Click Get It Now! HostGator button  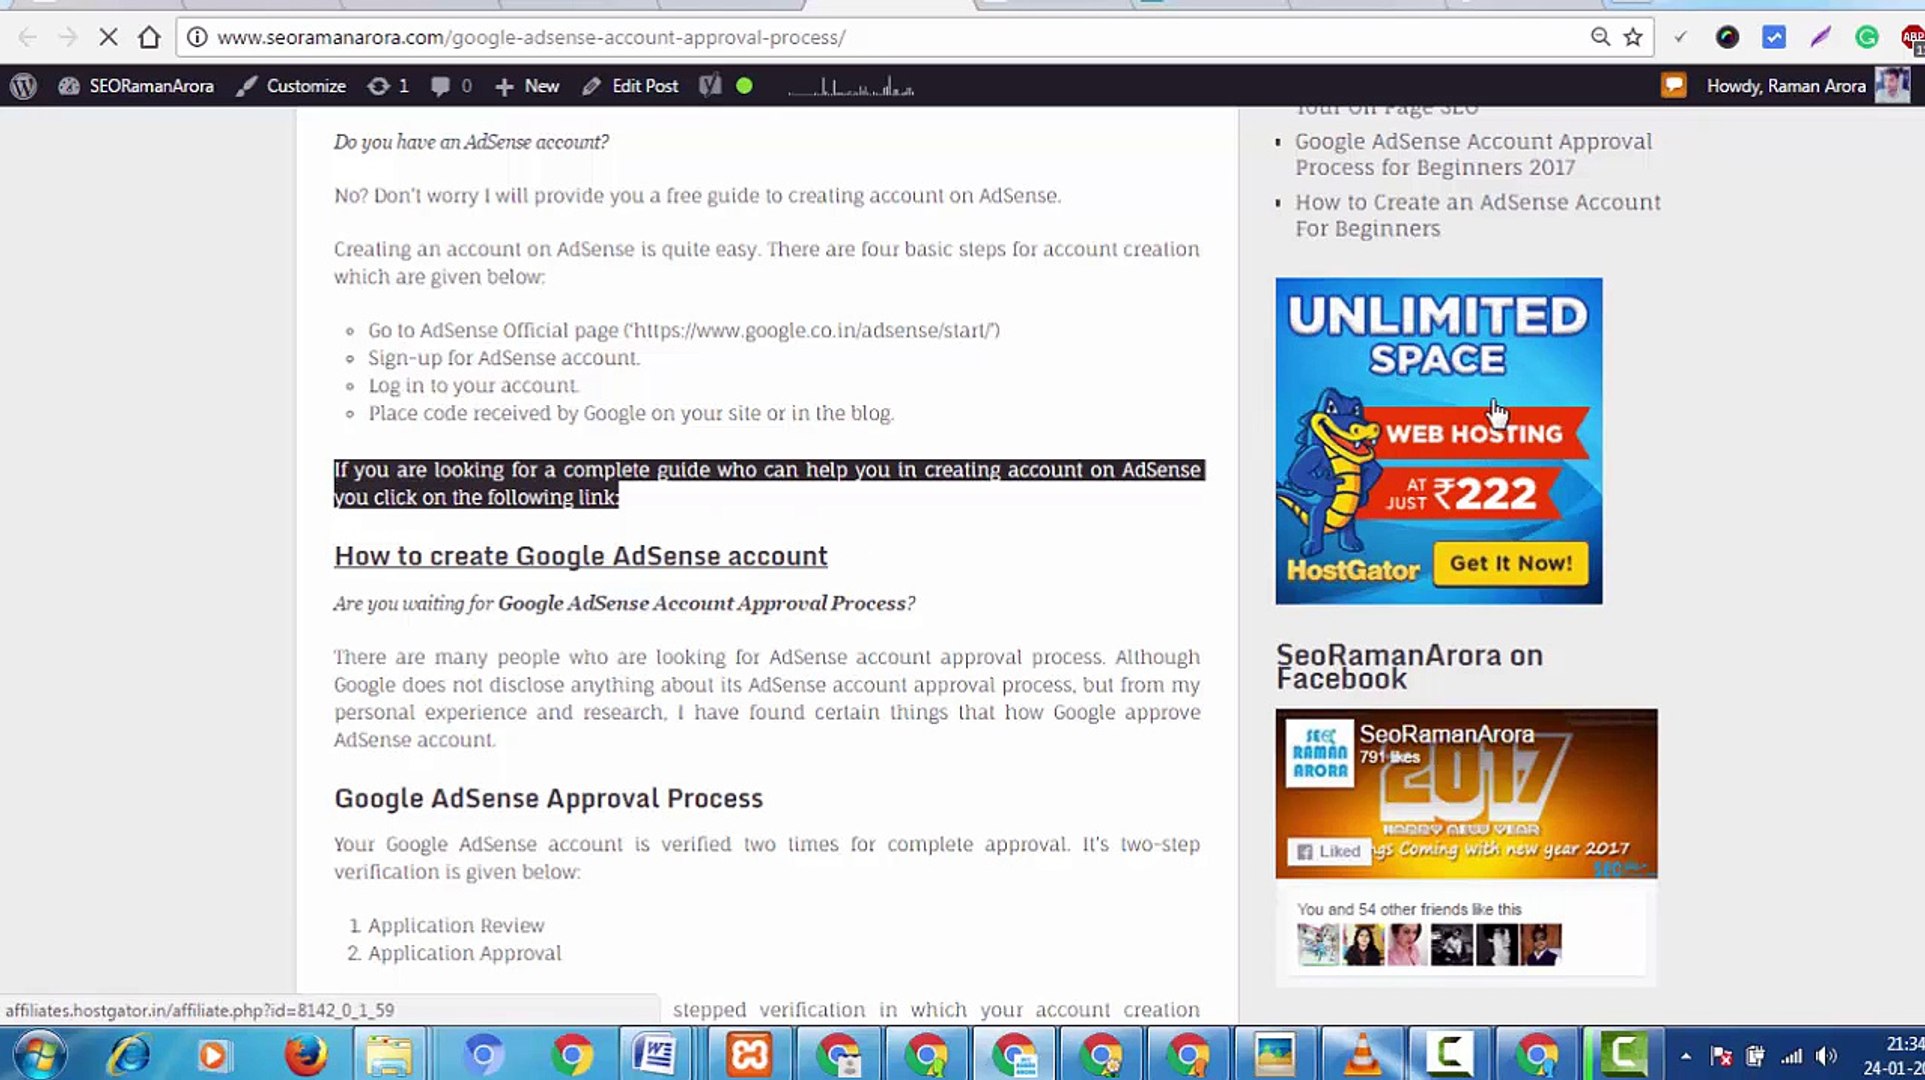click(x=1510, y=564)
